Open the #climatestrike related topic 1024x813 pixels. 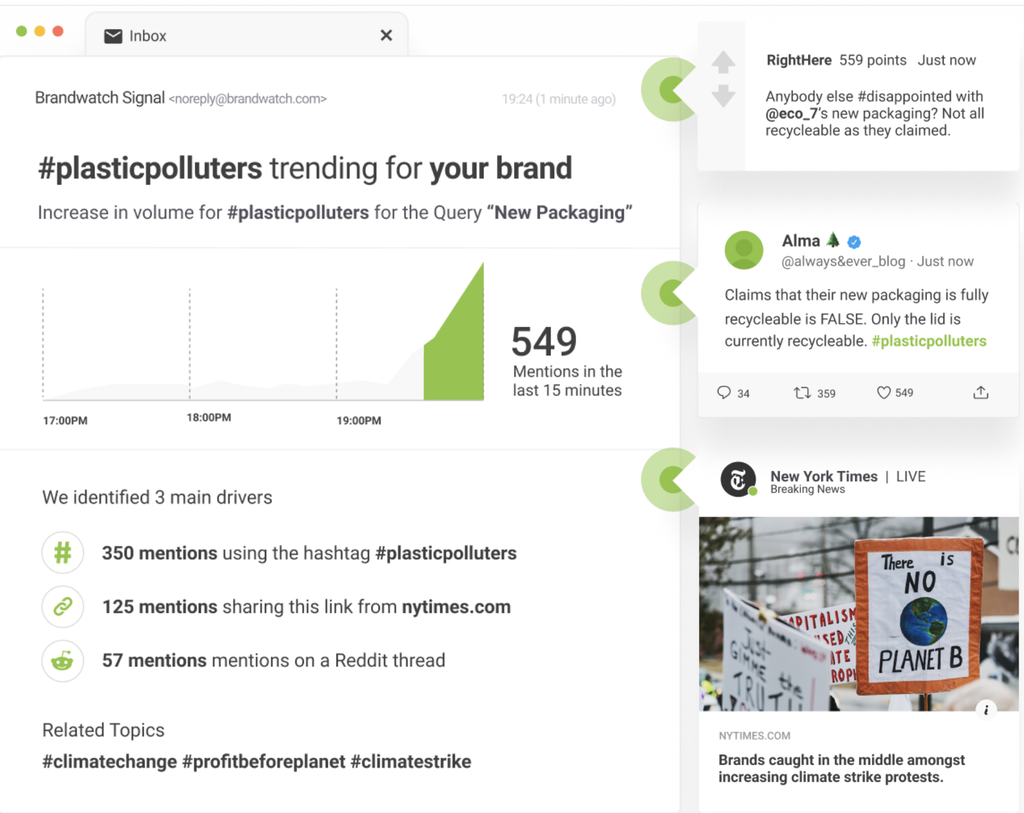pos(410,762)
